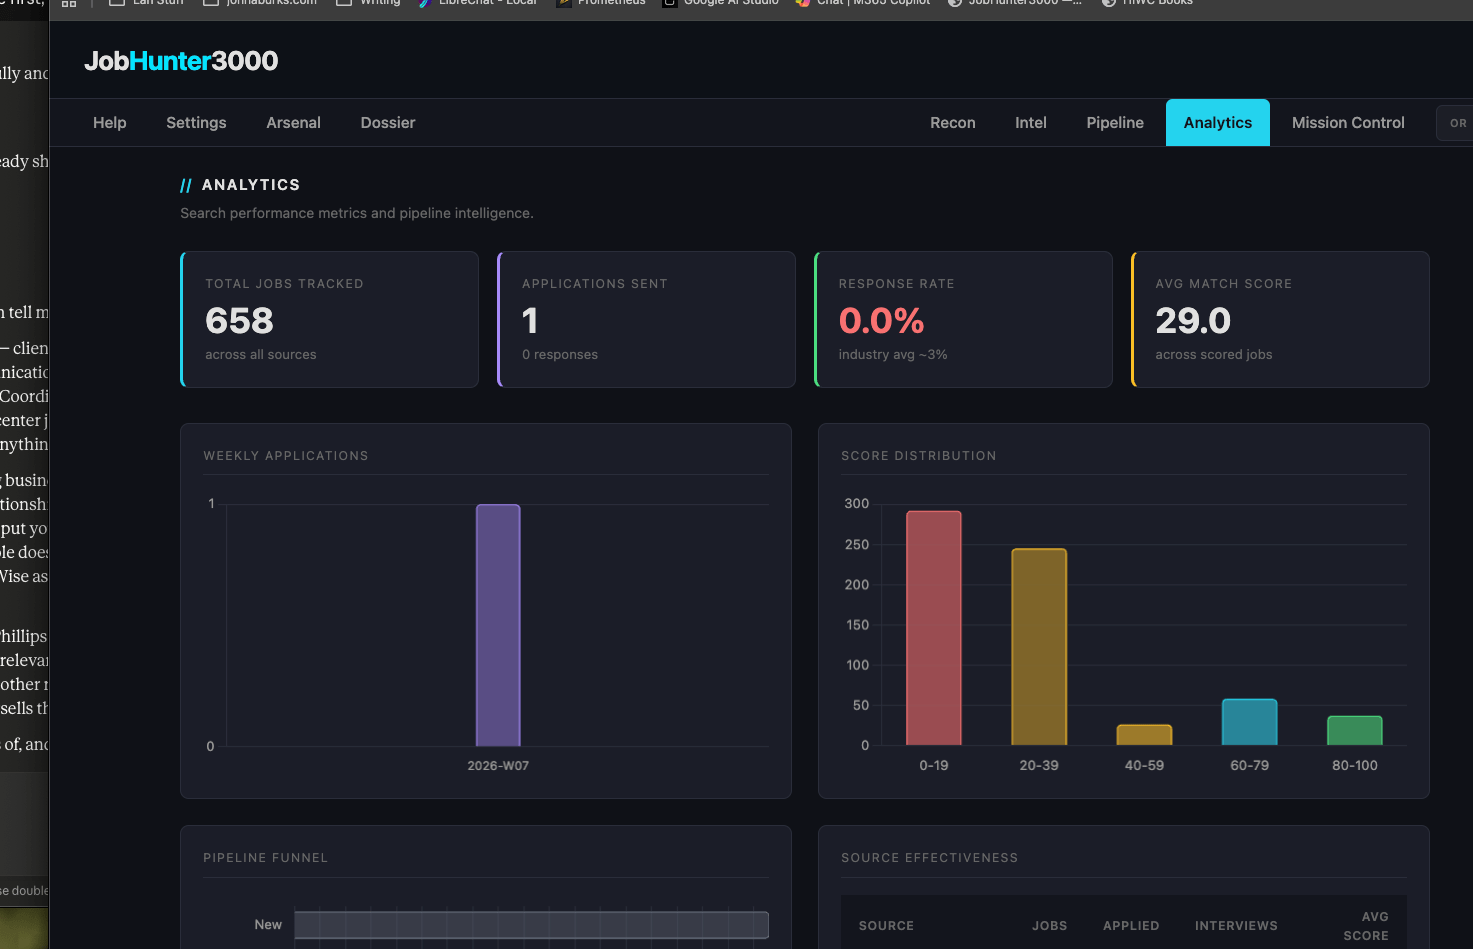Switch to the Mission Control tab
Viewport: 1473px width, 949px height.
[x=1348, y=122]
